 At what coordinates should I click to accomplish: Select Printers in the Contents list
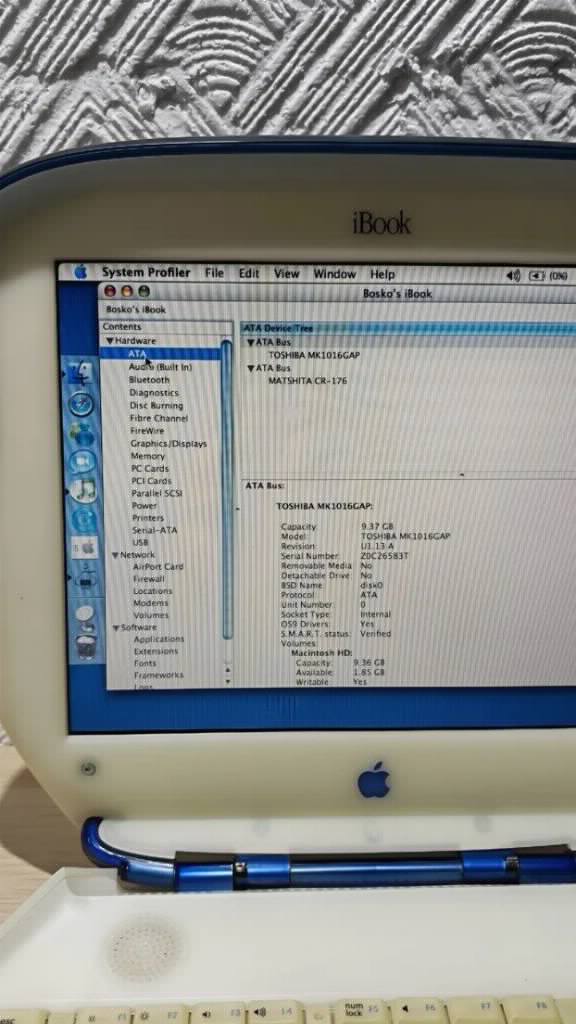pyautogui.click(x=148, y=518)
